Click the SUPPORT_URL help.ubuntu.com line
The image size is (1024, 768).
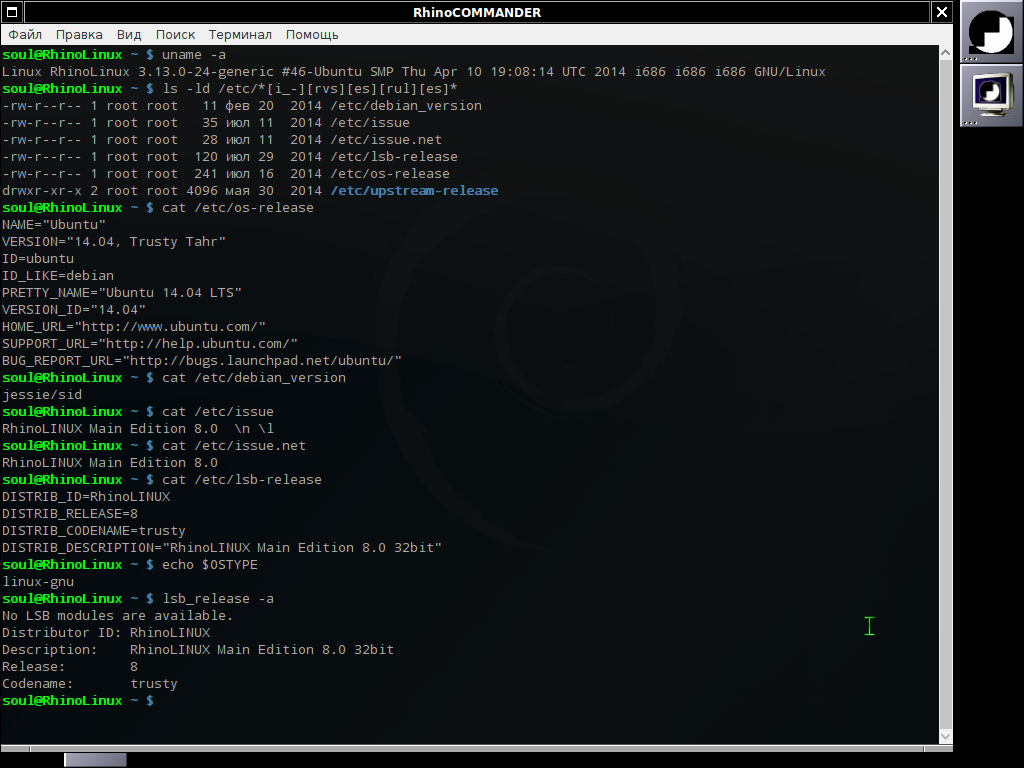[x=150, y=344]
